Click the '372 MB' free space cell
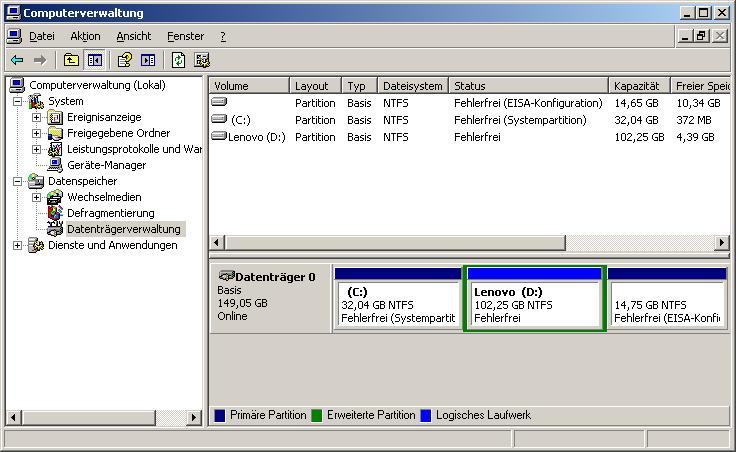The image size is (736, 452). [x=694, y=120]
